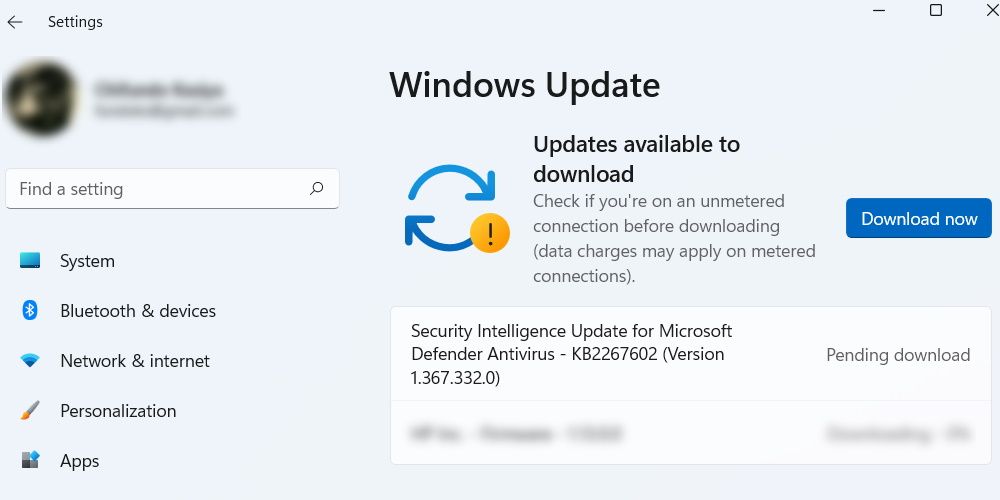Click the yellow warning badge on the update icon

pyautogui.click(x=490, y=234)
